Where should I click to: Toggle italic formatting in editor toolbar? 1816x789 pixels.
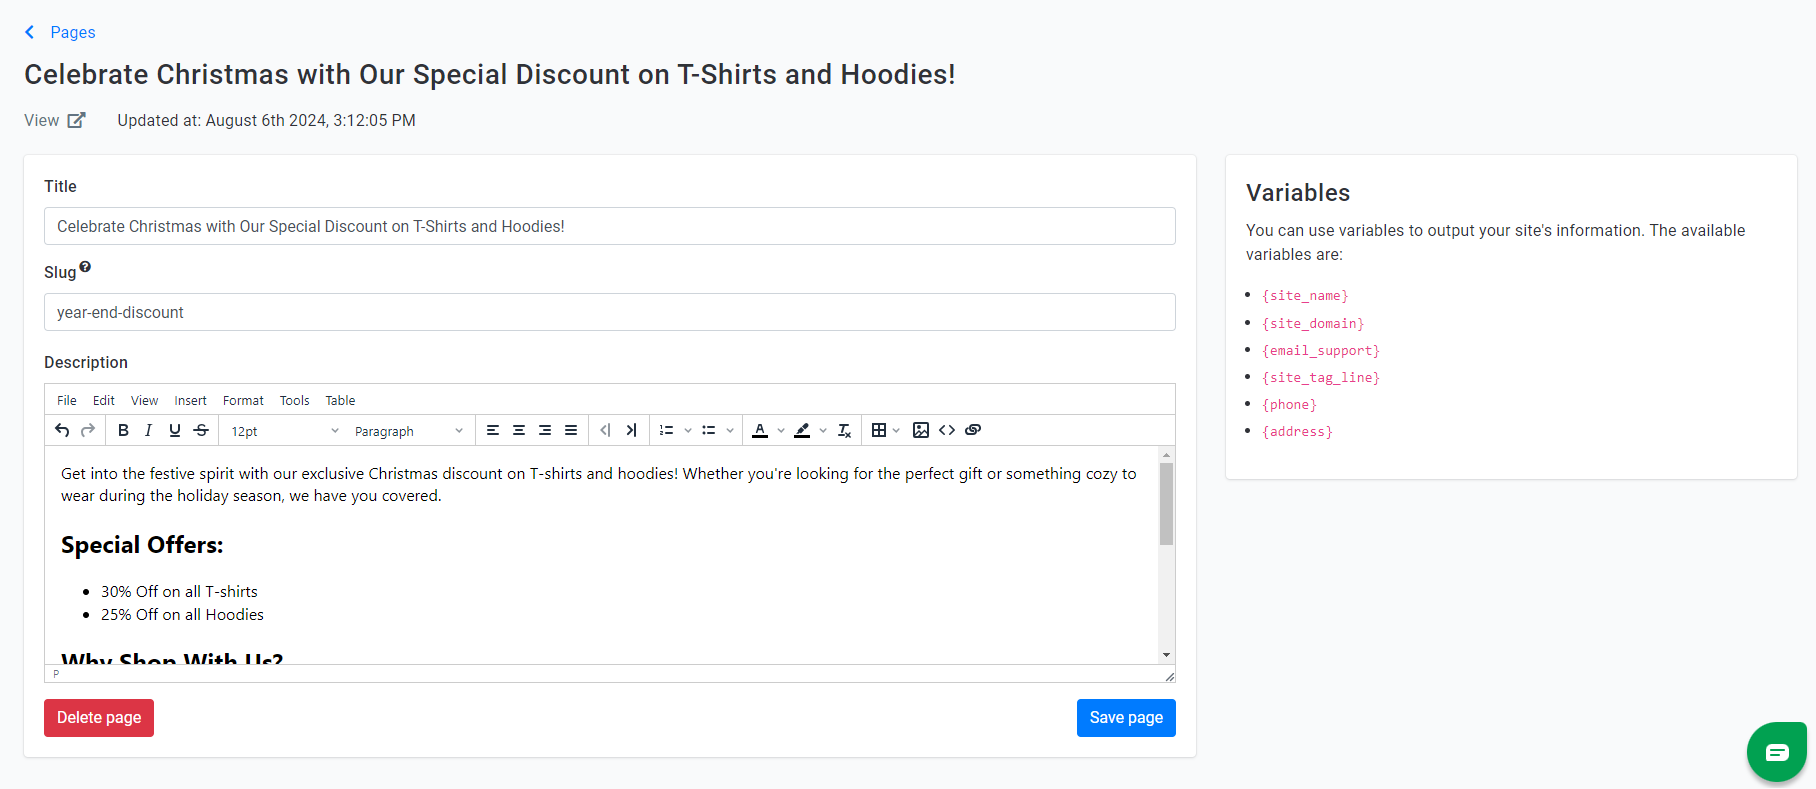[149, 430]
